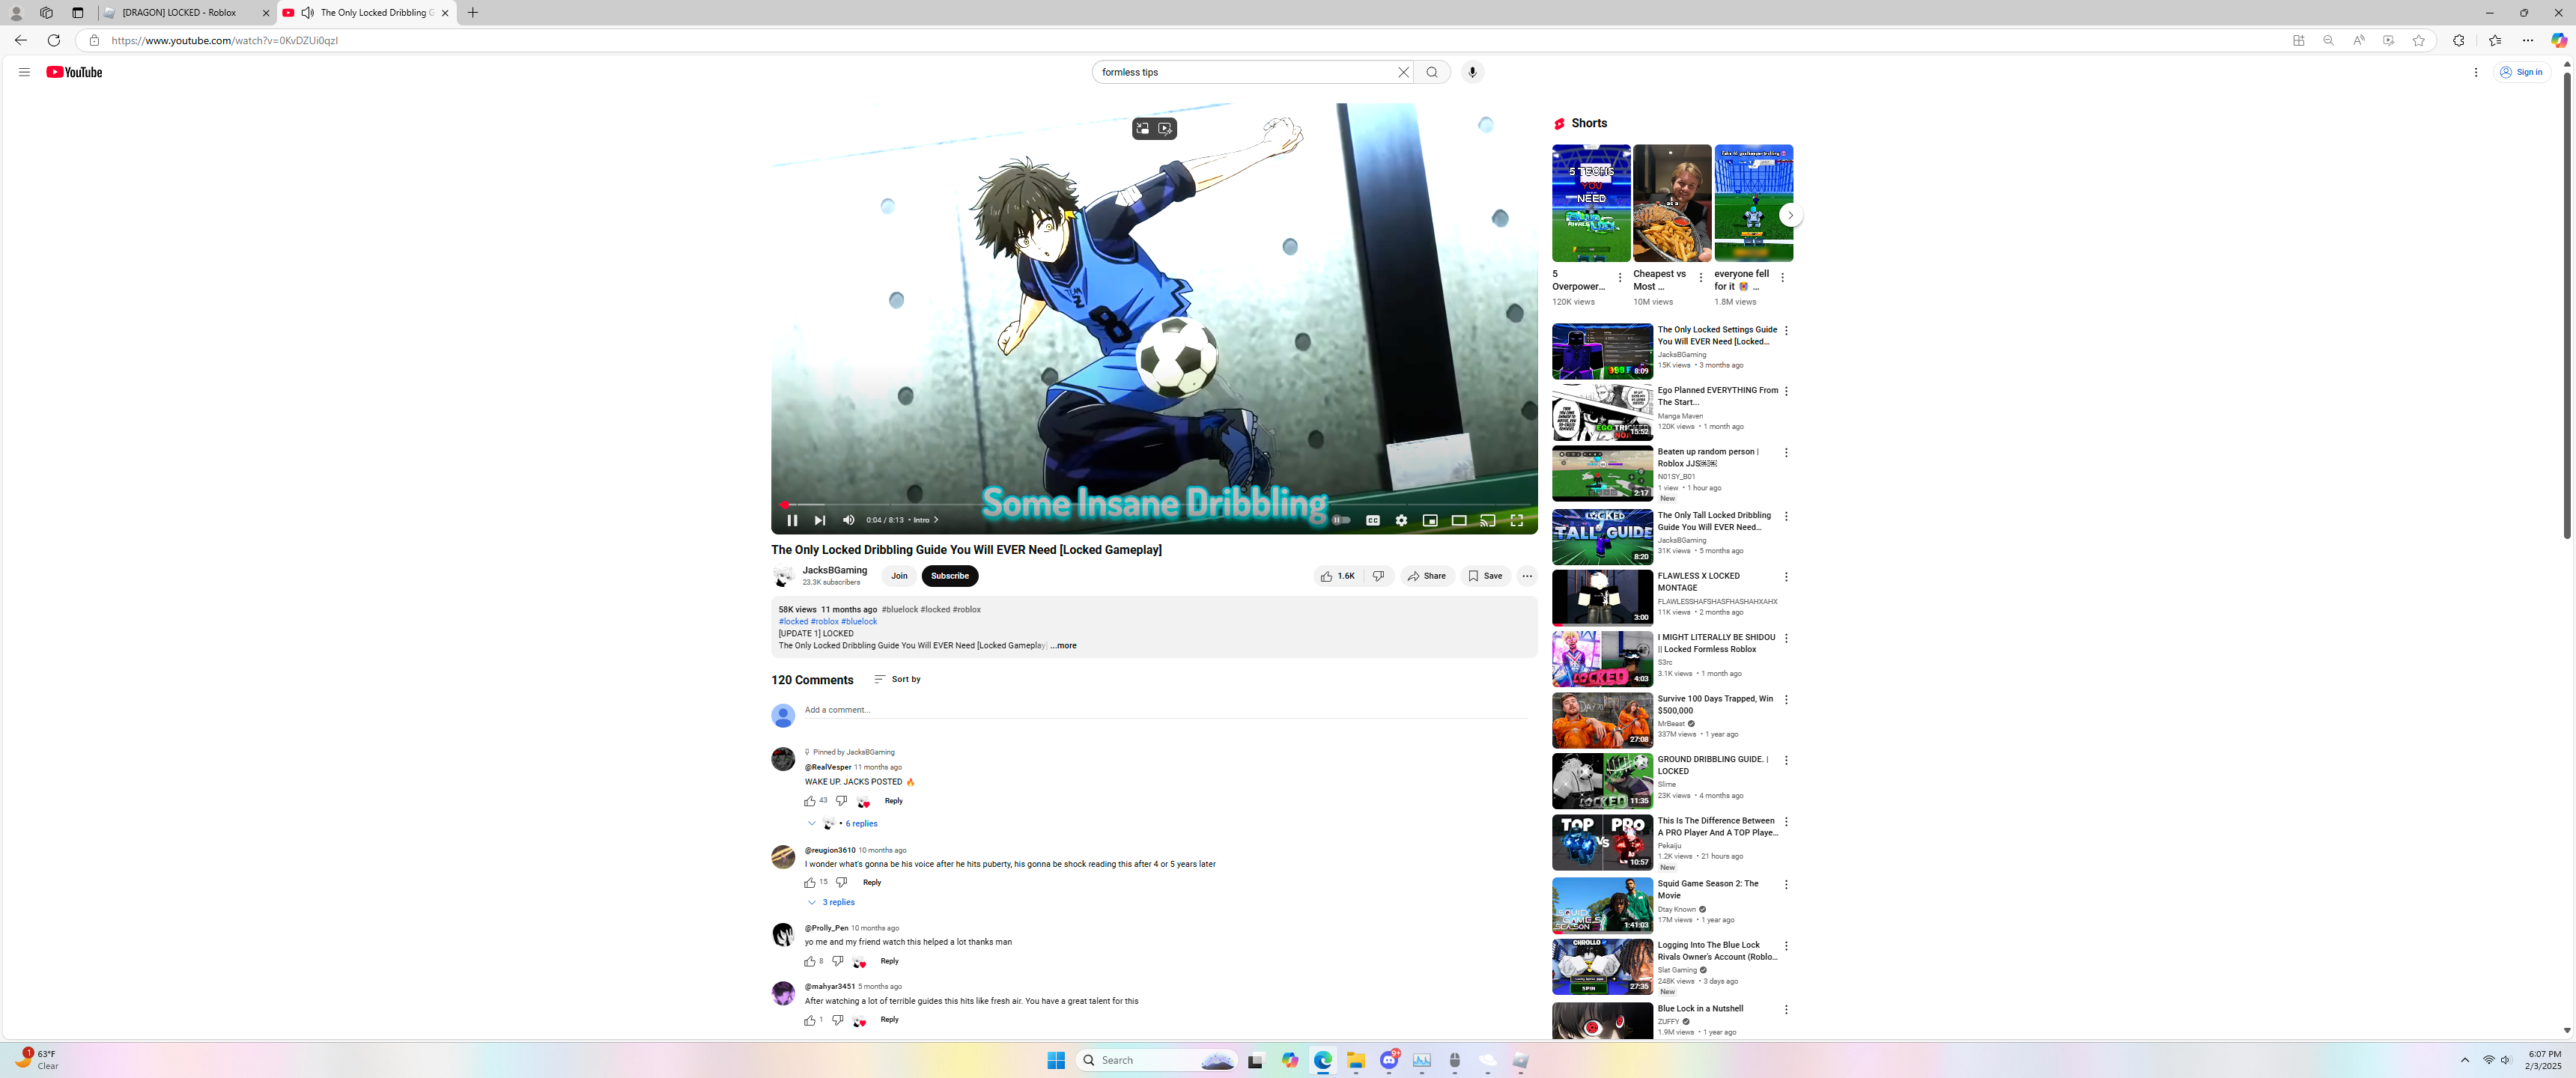This screenshot has height=1078, width=2576.
Task: Open the comments 'Sort by' menu
Action: pyautogui.click(x=897, y=679)
